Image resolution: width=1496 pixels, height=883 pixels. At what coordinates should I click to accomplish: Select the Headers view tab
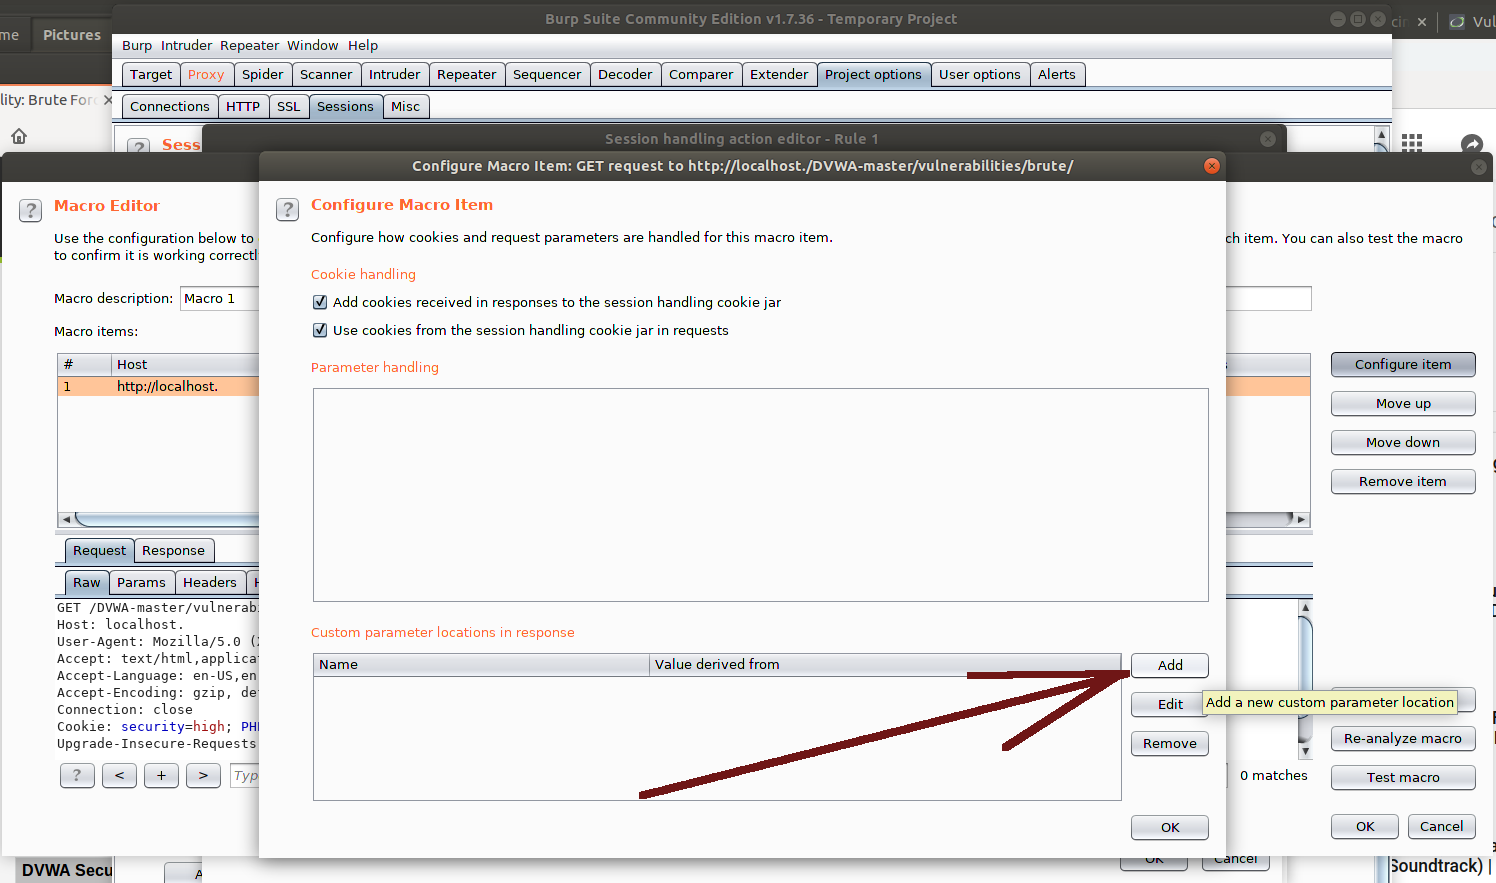pyautogui.click(x=210, y=582)
